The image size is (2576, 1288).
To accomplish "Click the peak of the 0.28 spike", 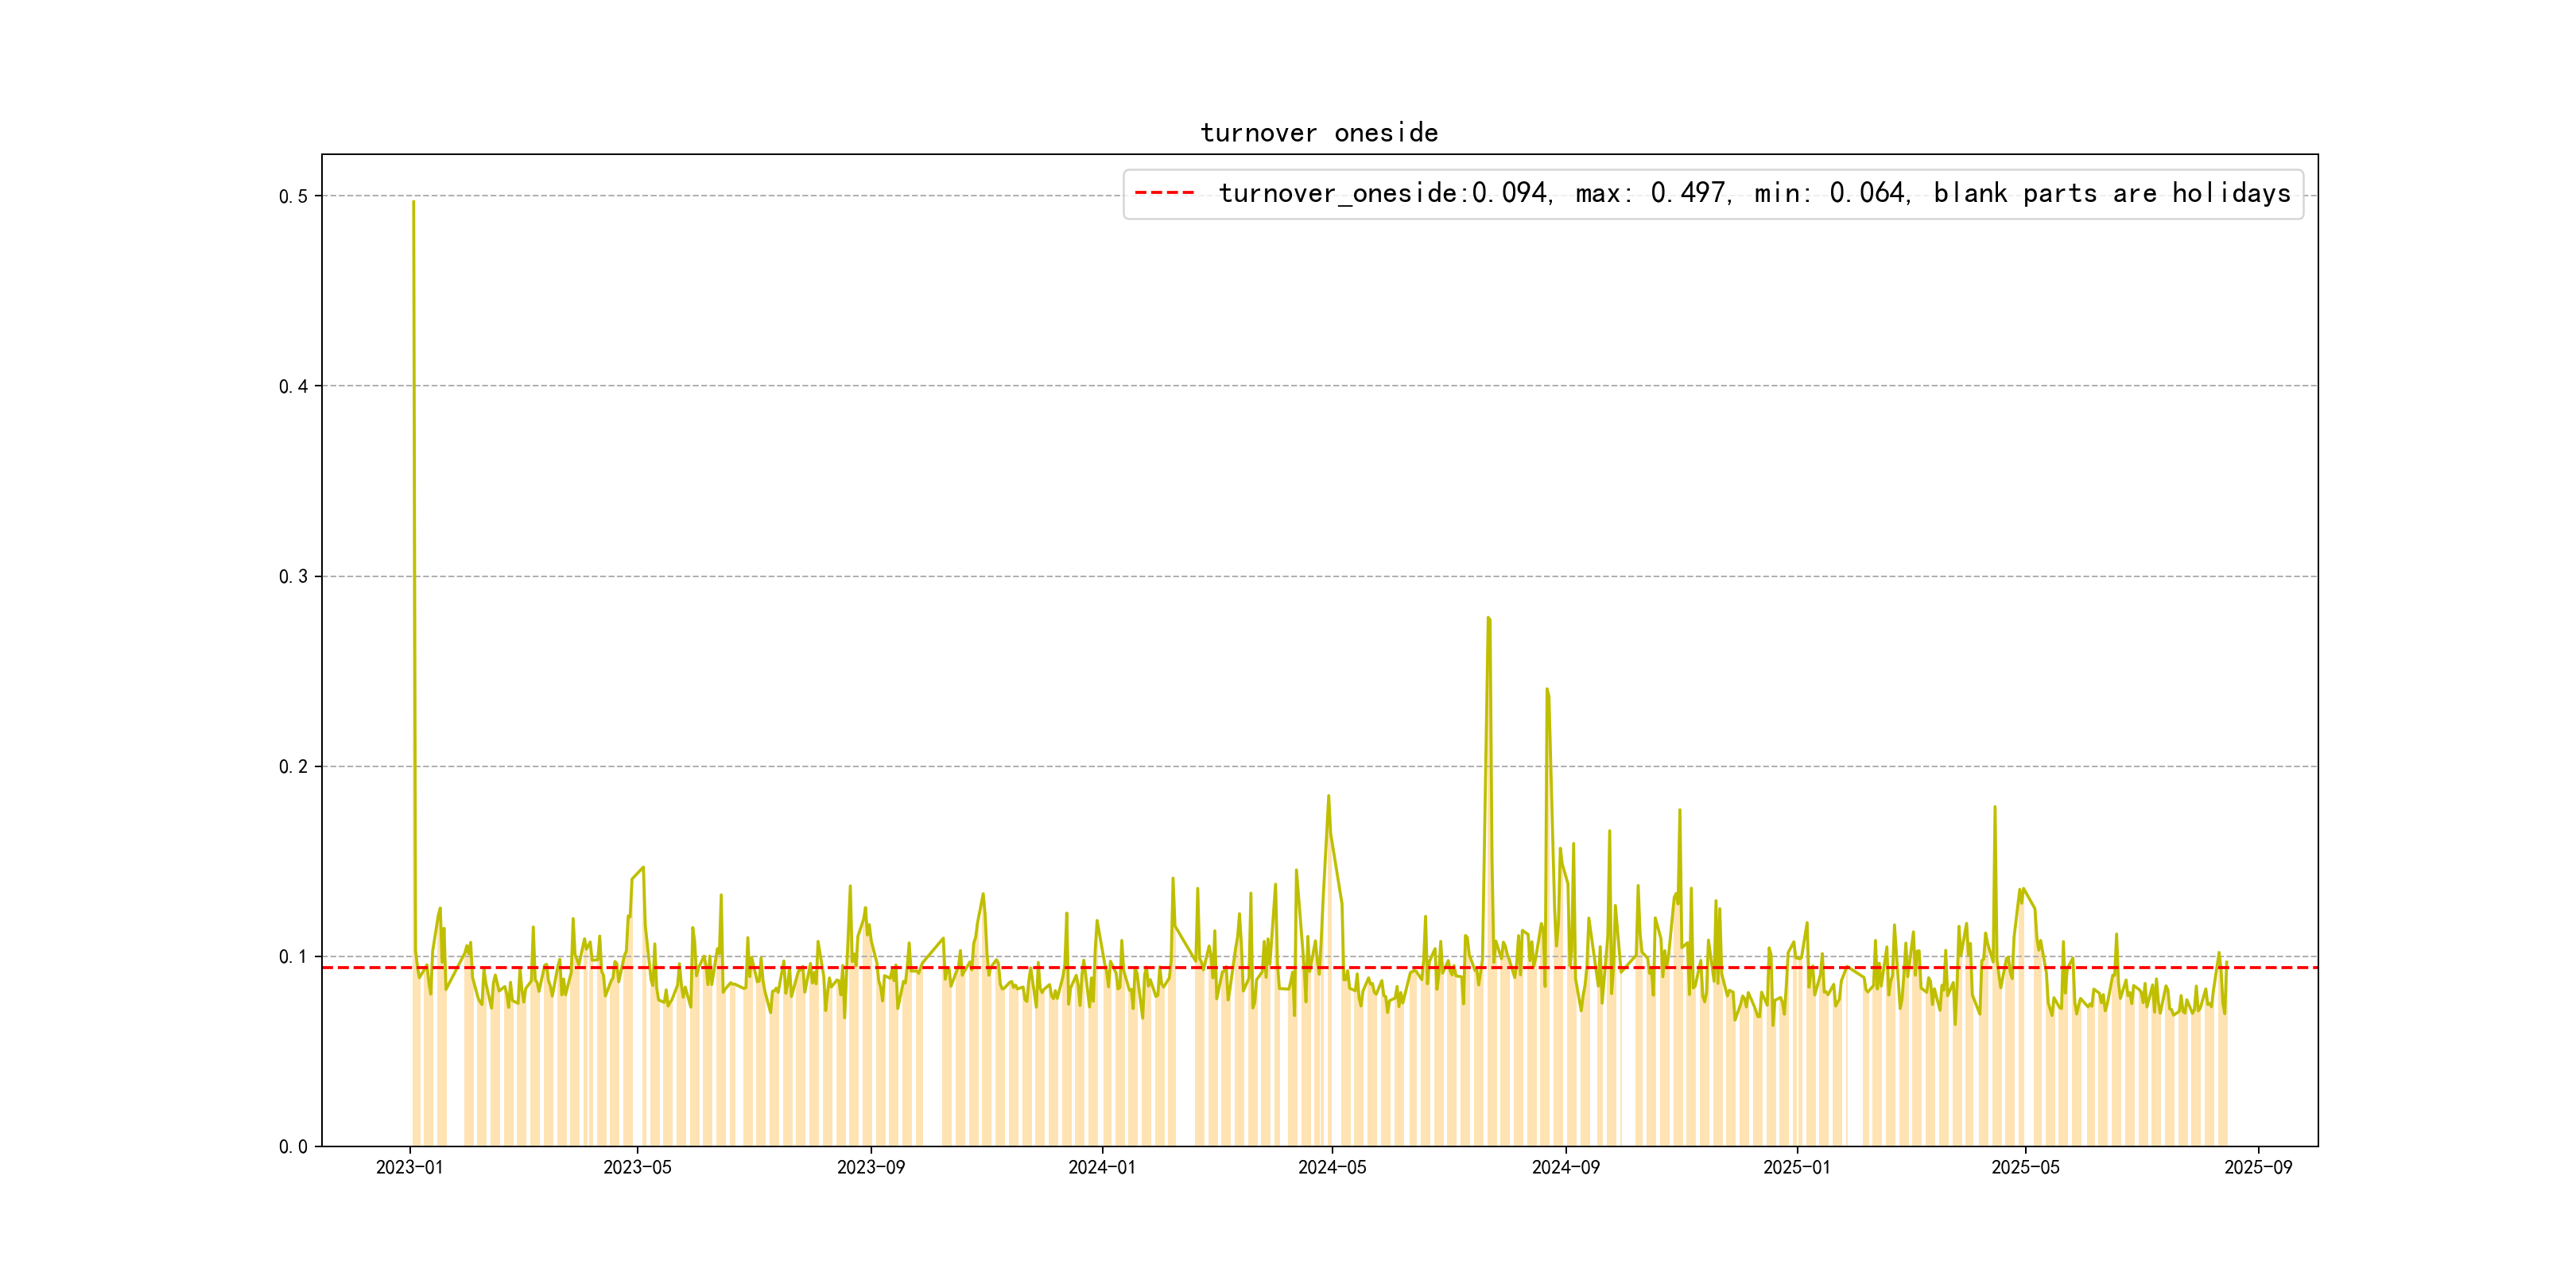I will [1488, 619].
